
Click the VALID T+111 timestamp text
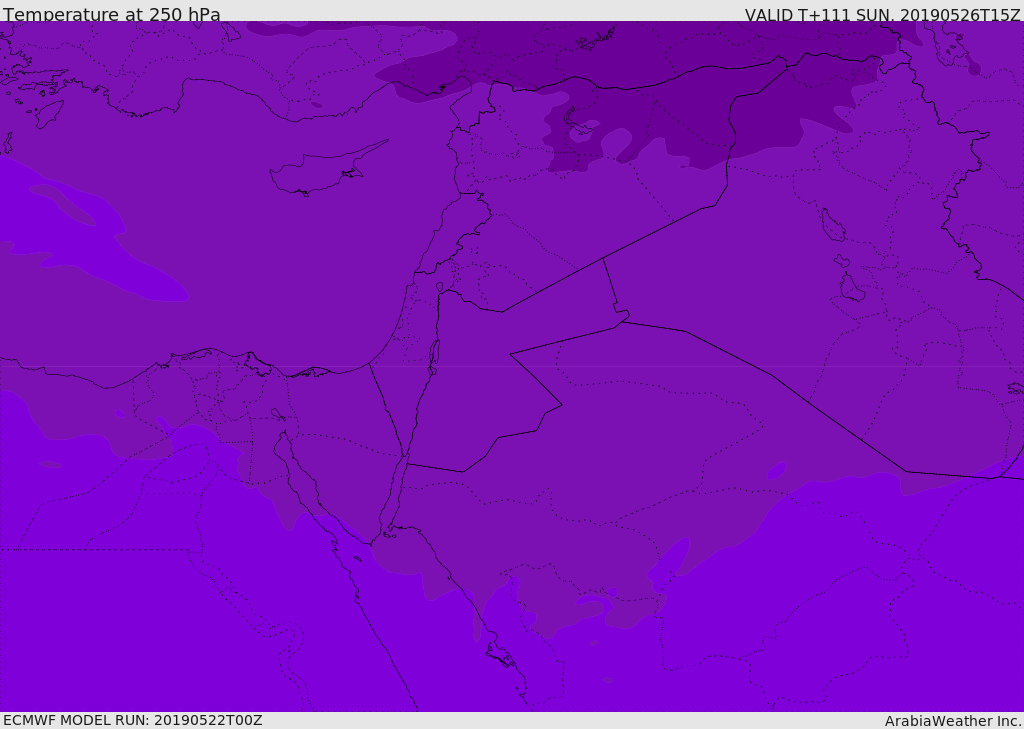[882, 15]
